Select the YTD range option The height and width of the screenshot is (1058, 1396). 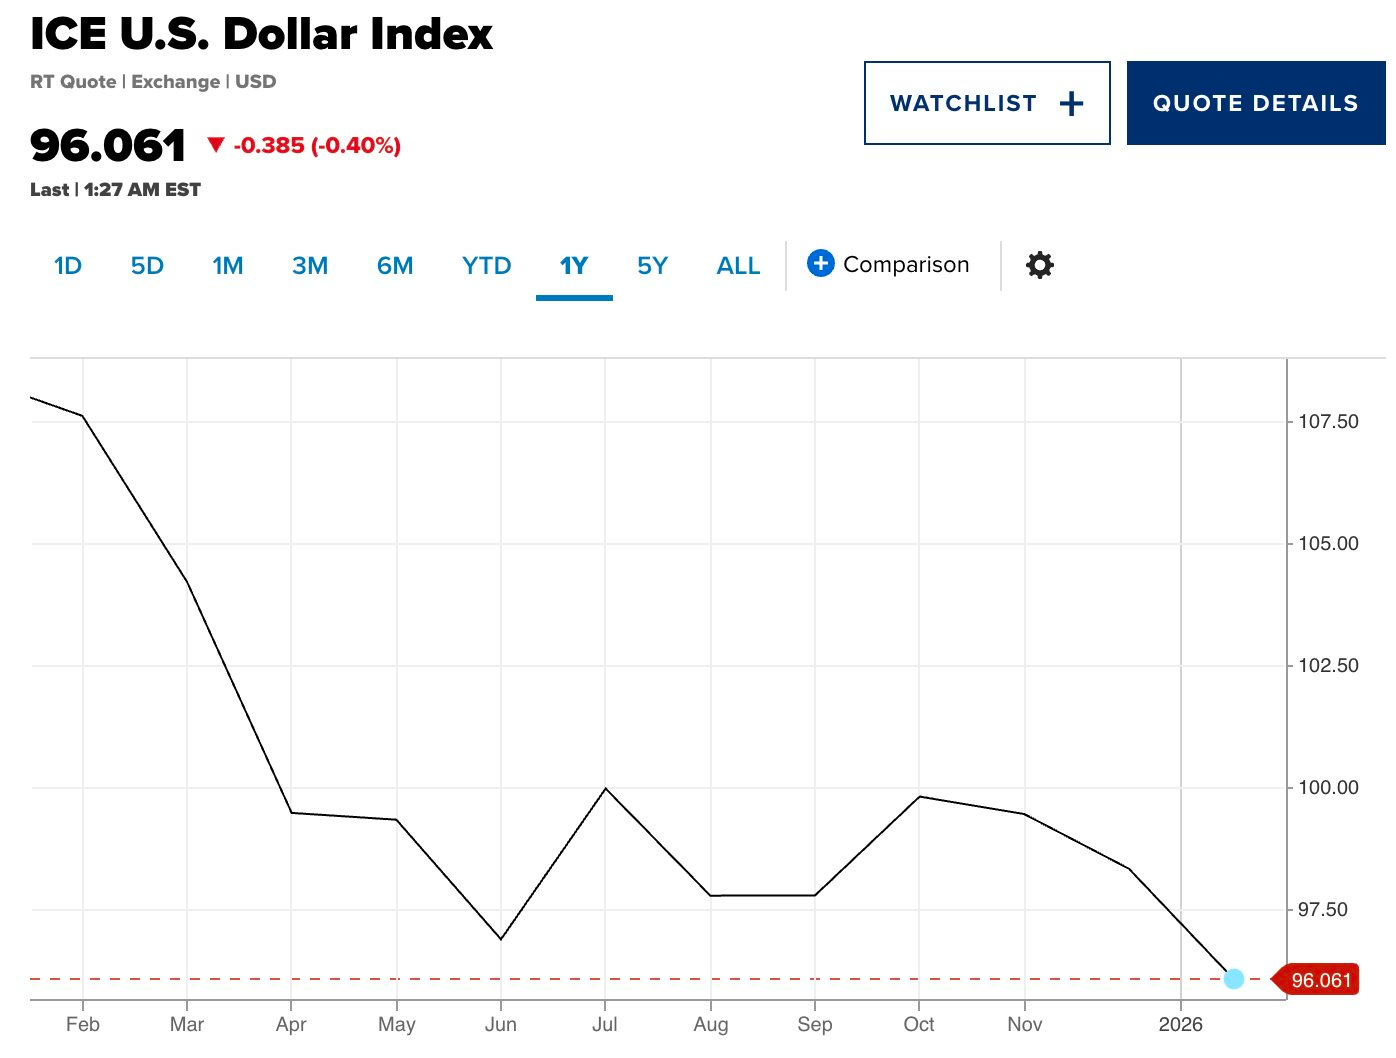click(x=487, y=265)
